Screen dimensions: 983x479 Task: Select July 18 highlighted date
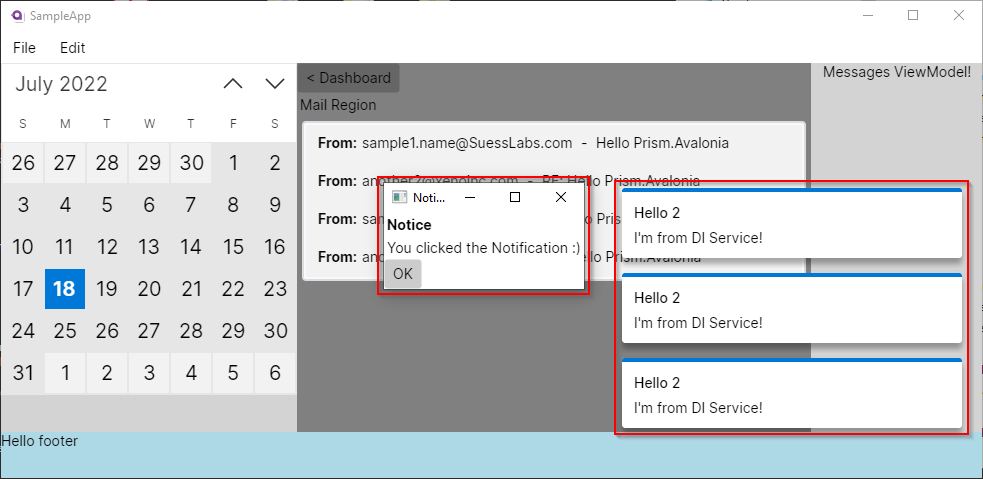tap(65, 289)
